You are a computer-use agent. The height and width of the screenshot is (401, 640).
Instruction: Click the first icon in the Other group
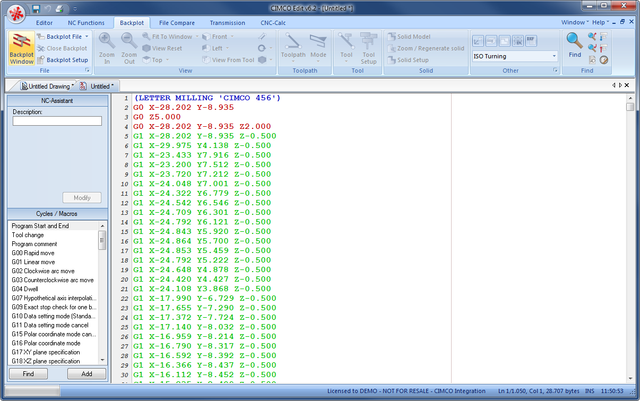point(478,41)
